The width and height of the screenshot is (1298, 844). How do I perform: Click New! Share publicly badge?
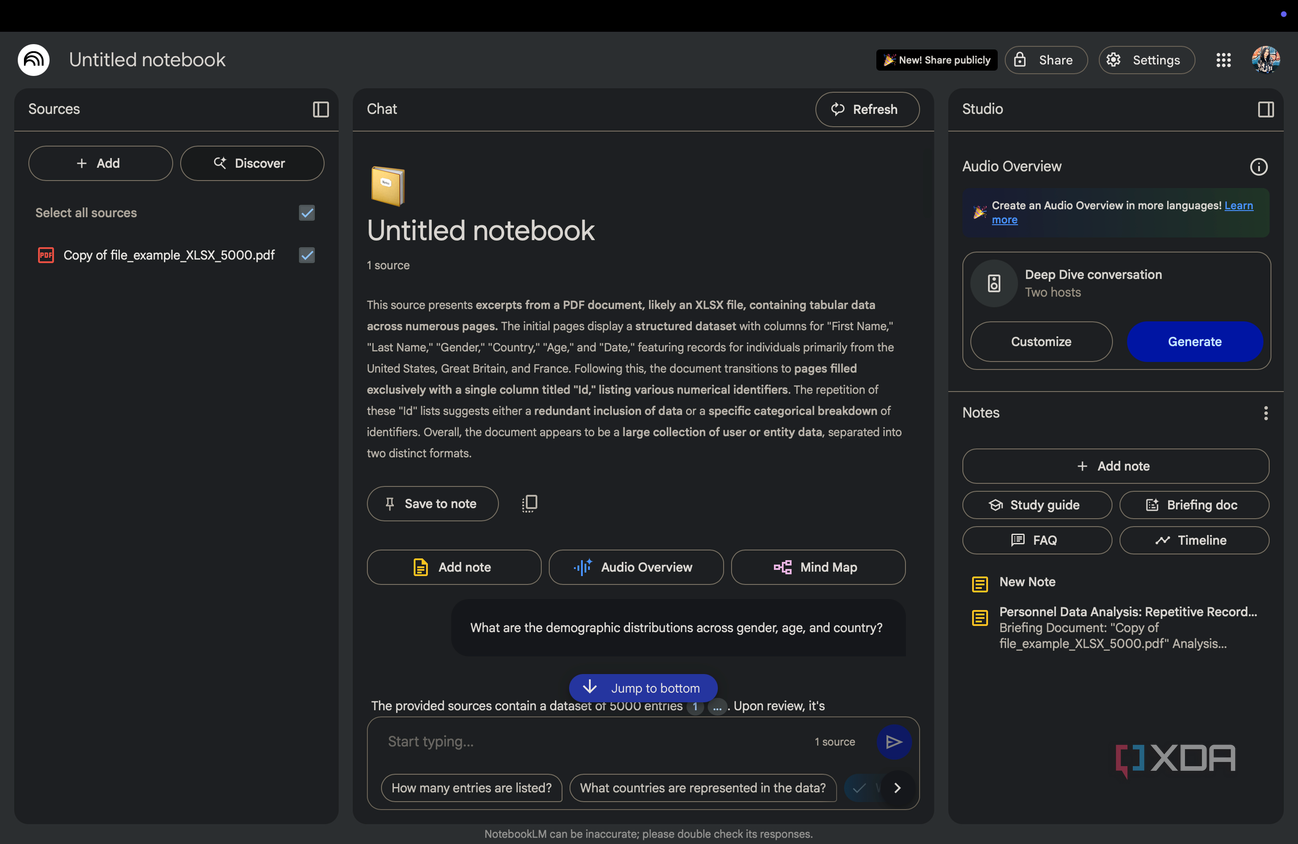click(937, 60)
